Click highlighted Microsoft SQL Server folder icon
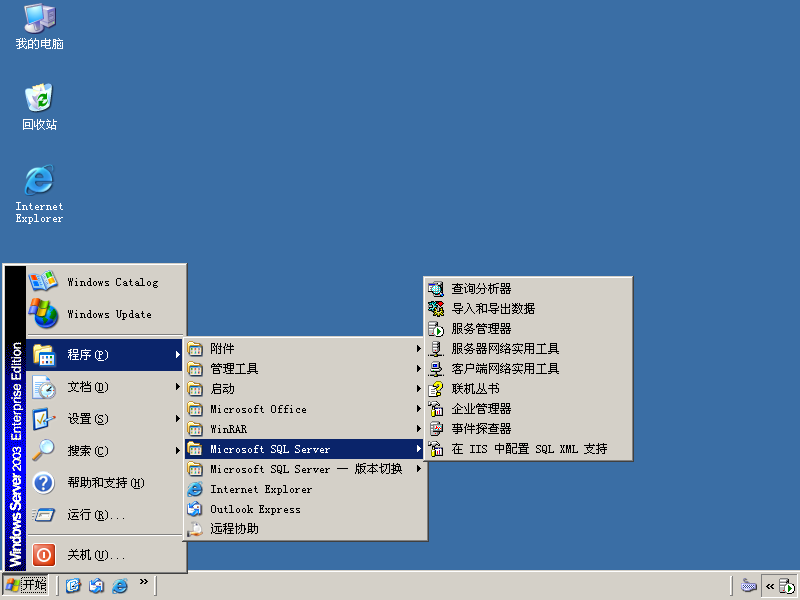800x600 pixels. (x=195, y=449)
